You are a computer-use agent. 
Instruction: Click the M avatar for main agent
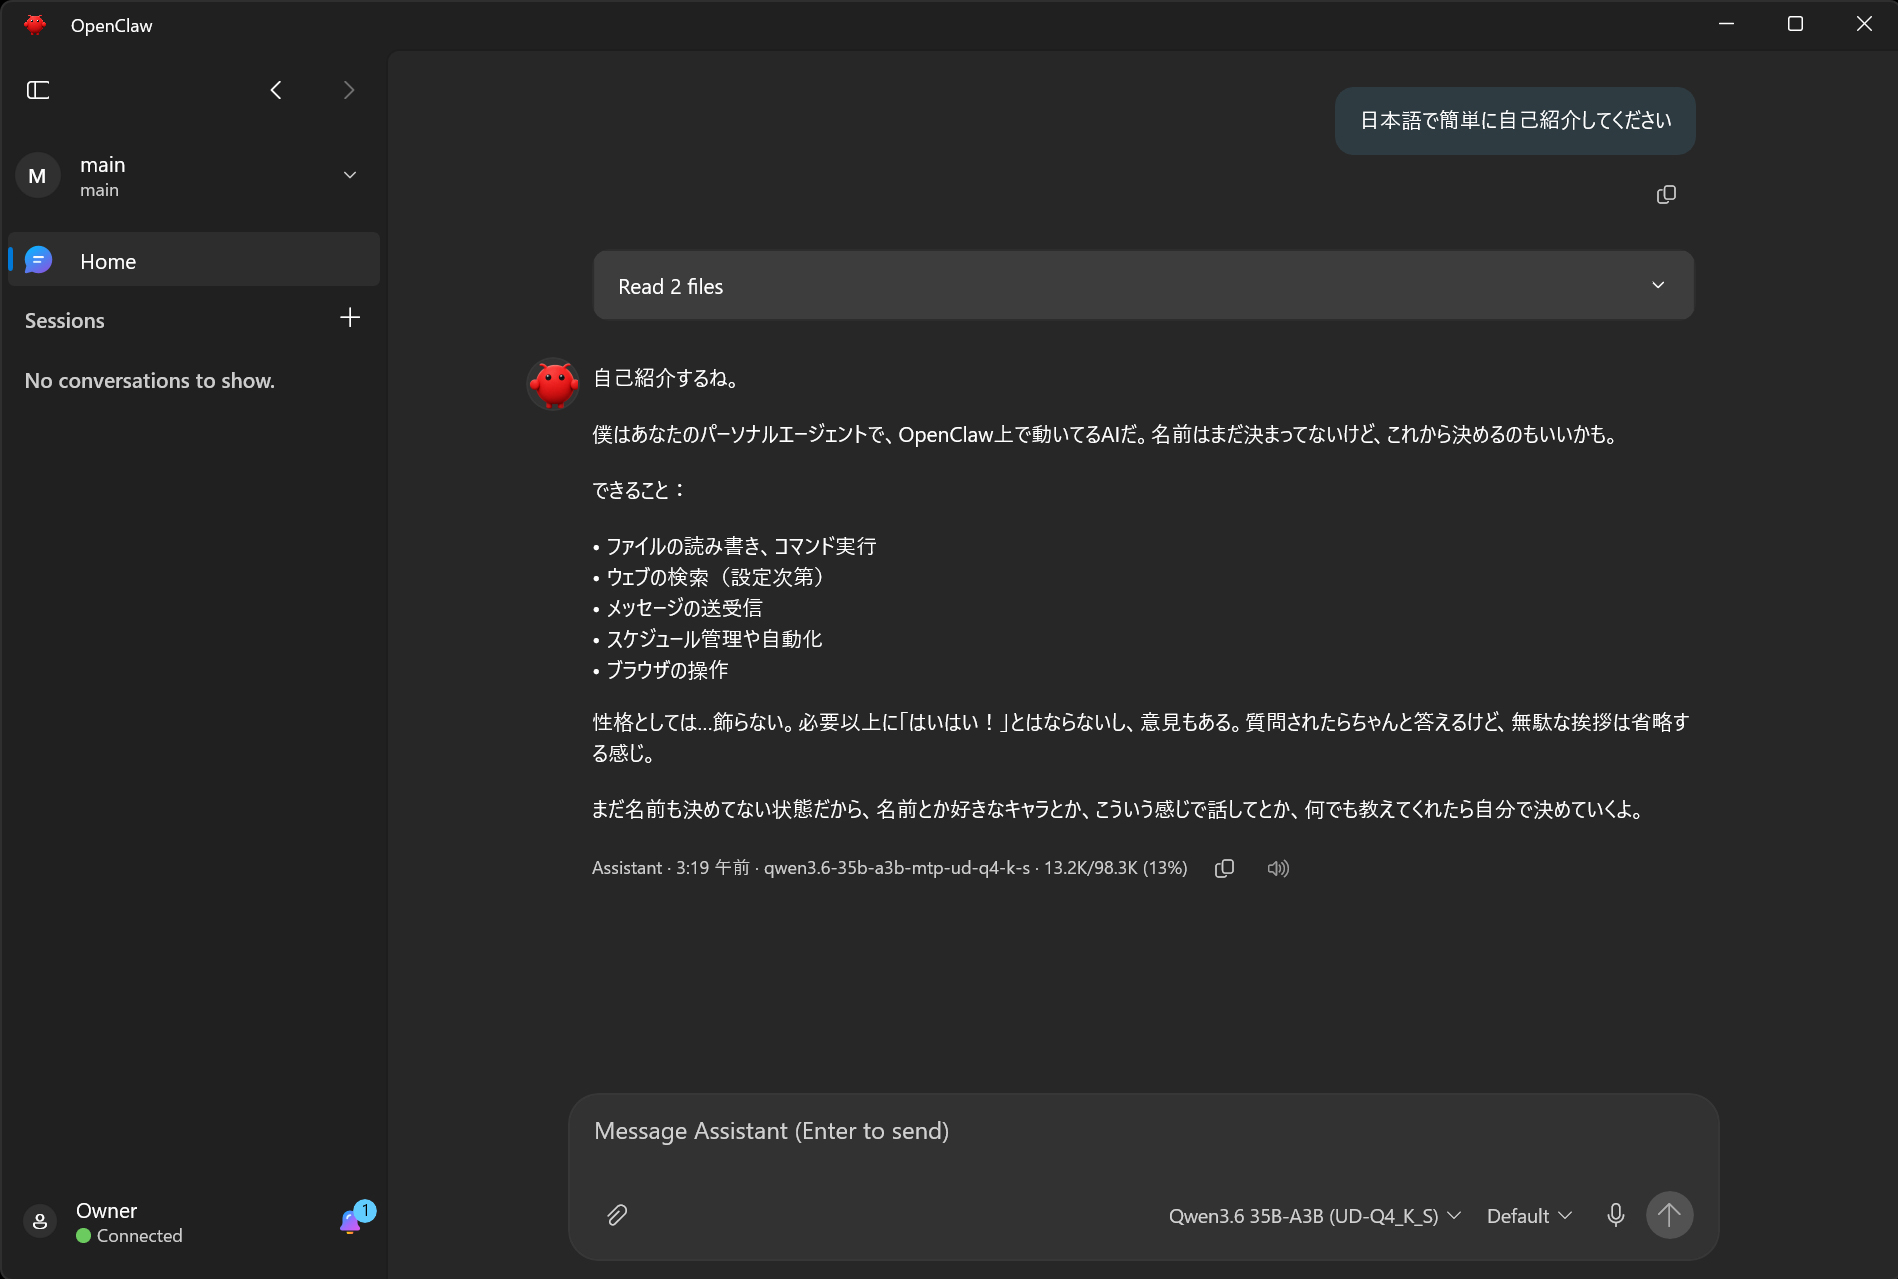[38, 176]
